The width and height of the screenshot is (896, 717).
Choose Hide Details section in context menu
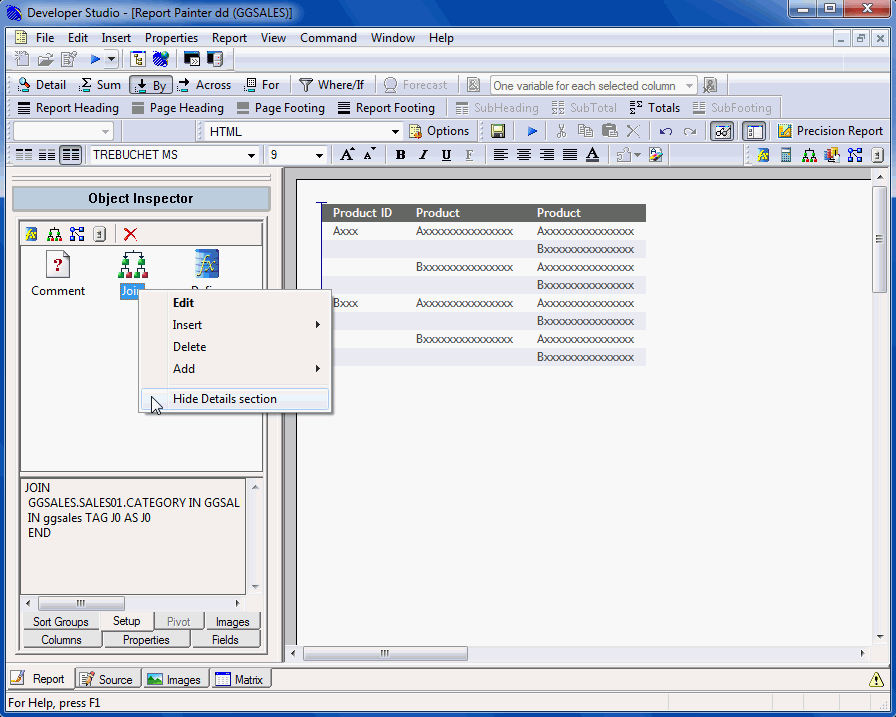[234, 399]
